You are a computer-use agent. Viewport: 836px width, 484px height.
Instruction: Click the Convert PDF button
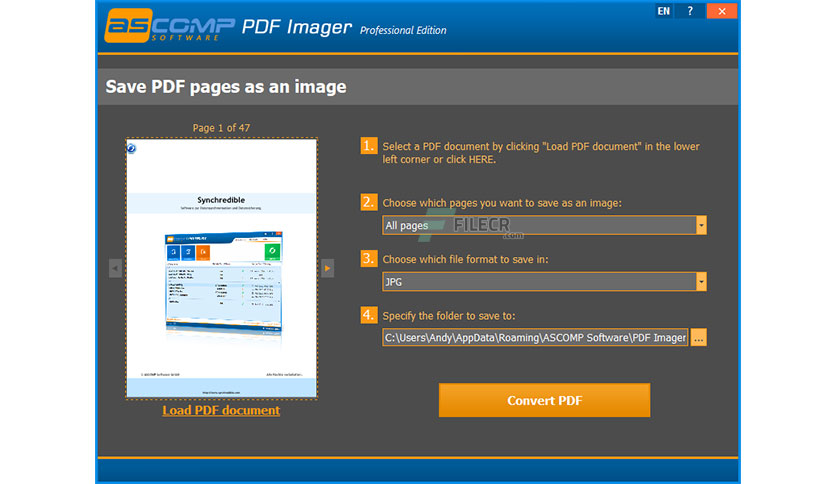click(544, 400)
